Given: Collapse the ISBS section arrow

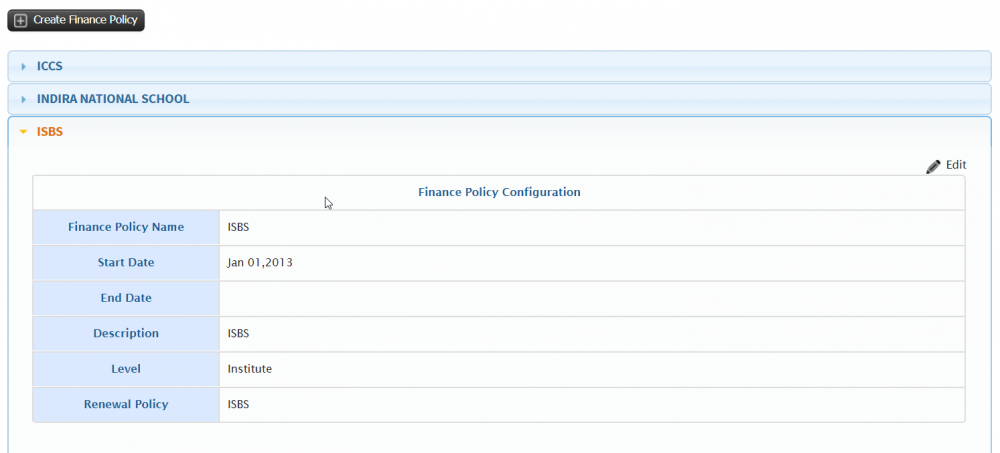Looking at the screenshot, I should point(24,132).
